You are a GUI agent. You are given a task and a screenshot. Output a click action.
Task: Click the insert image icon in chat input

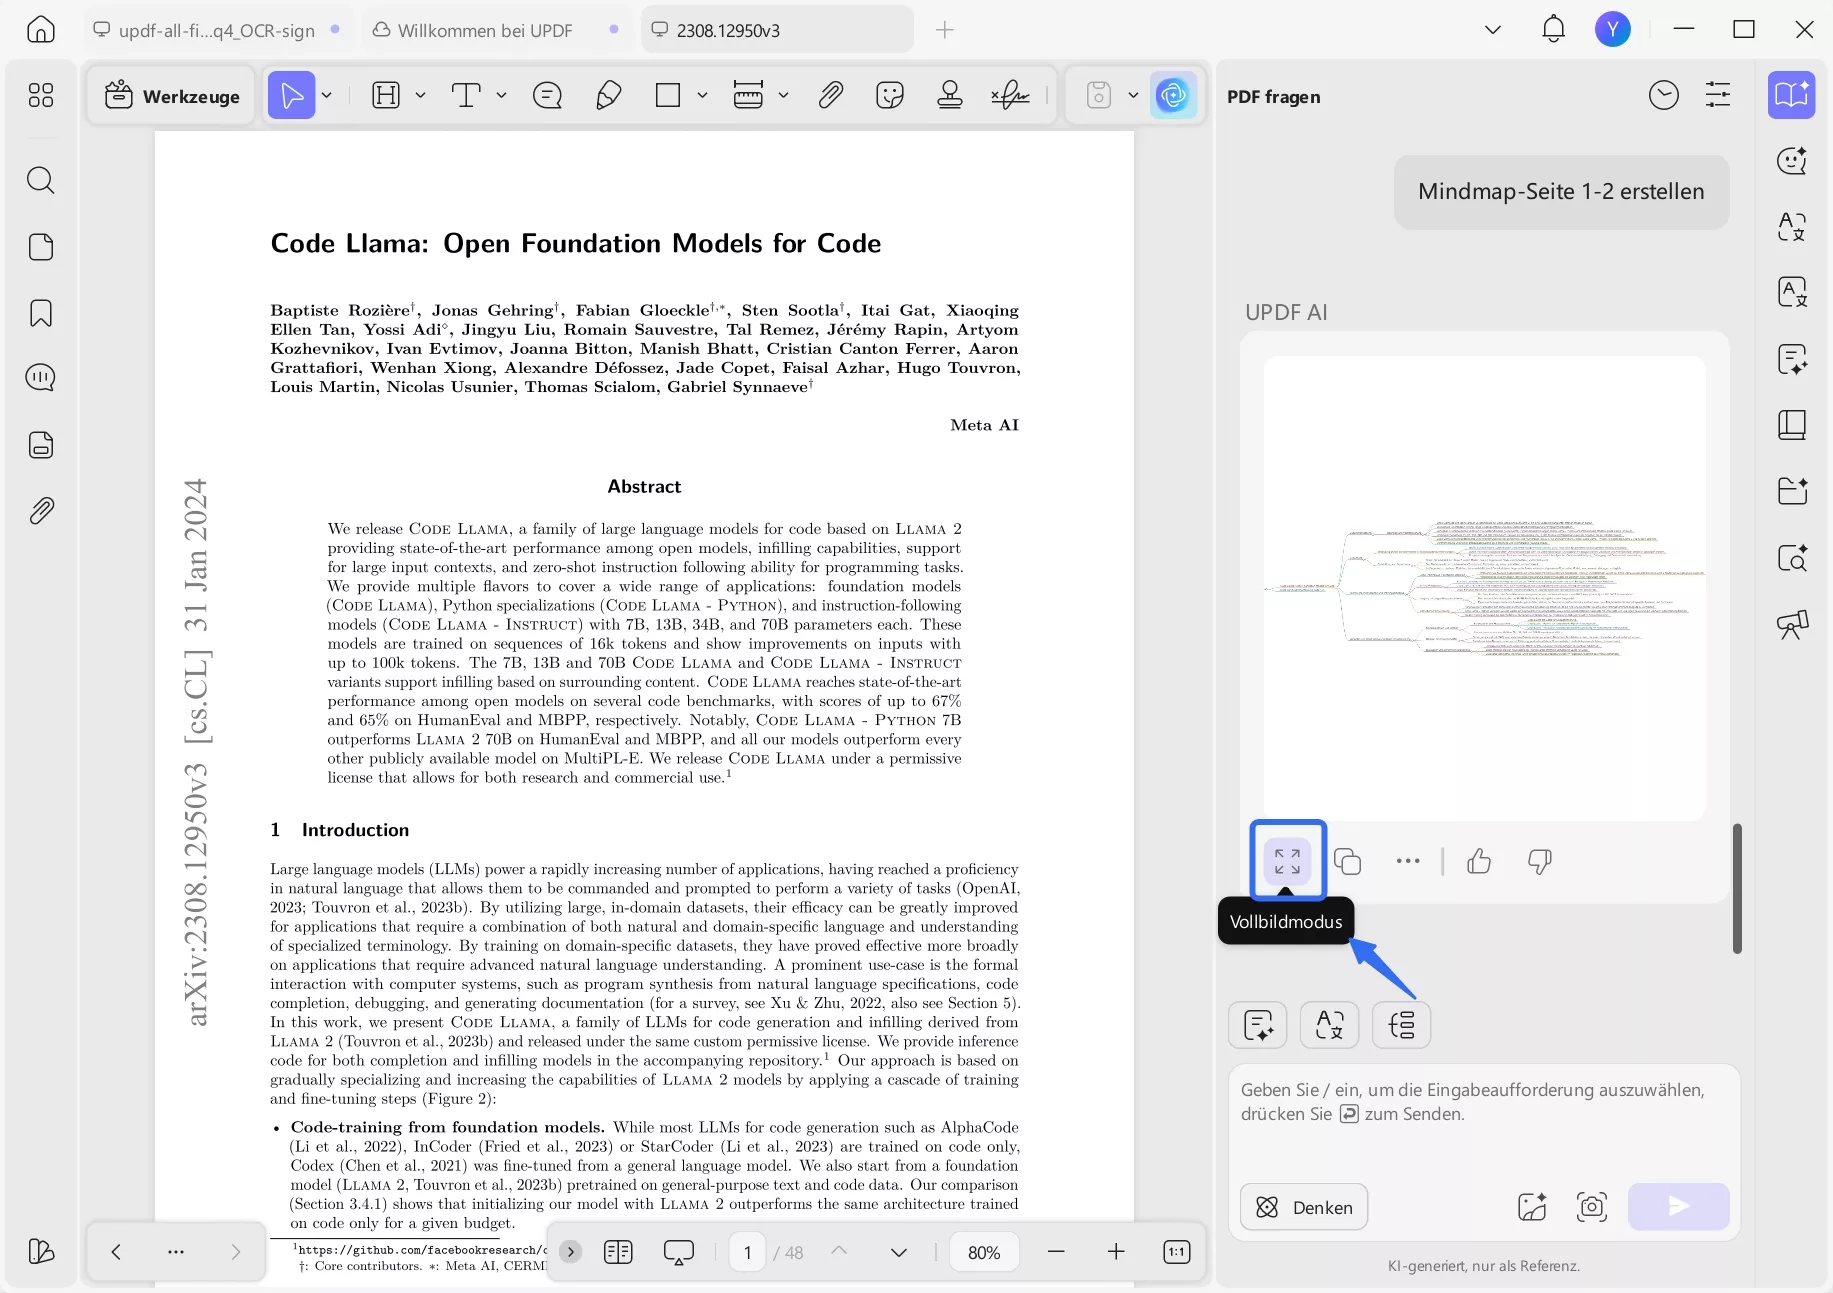click(1532, 1207)
